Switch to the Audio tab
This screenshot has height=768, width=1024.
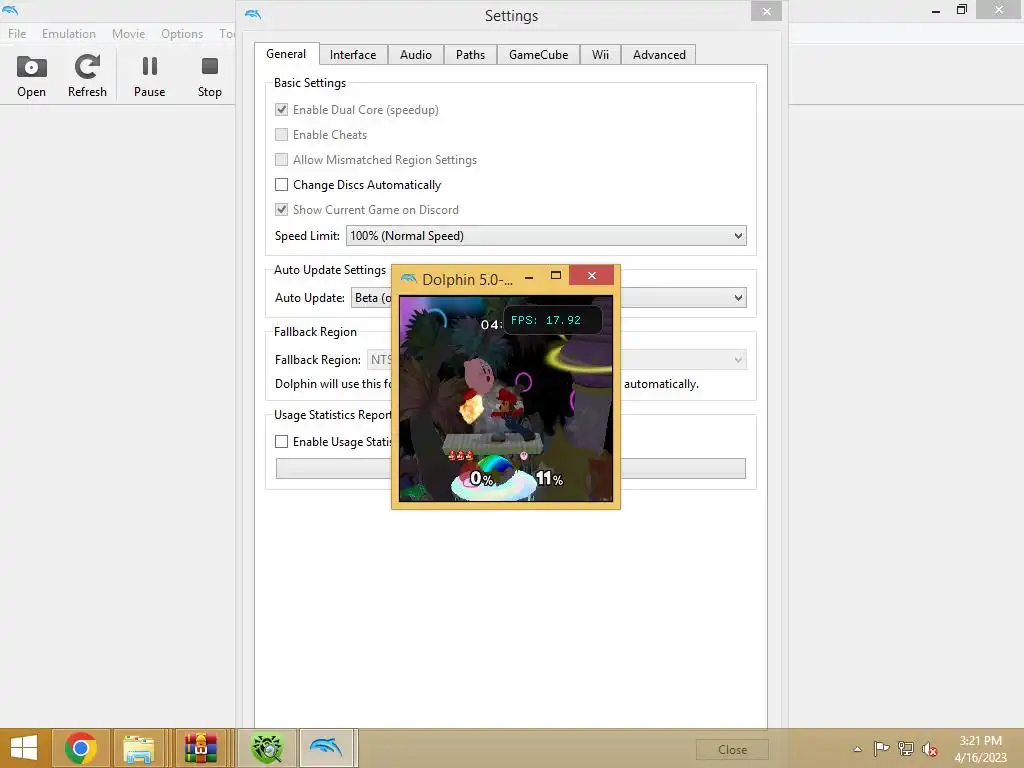point(416,55)
